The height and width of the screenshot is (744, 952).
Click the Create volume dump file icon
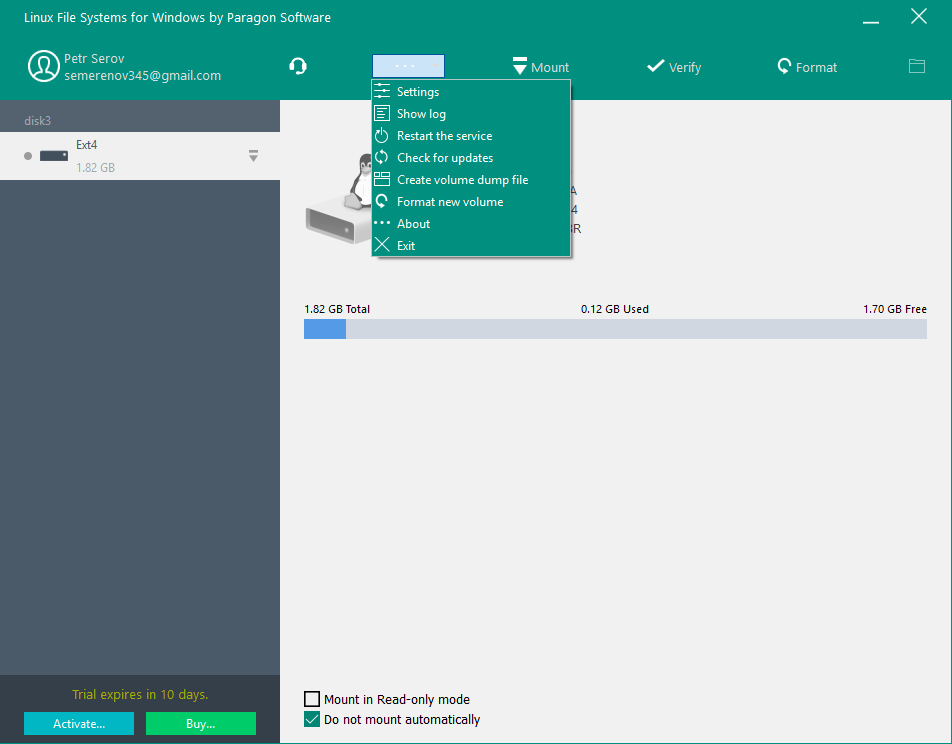pos(382,180)
